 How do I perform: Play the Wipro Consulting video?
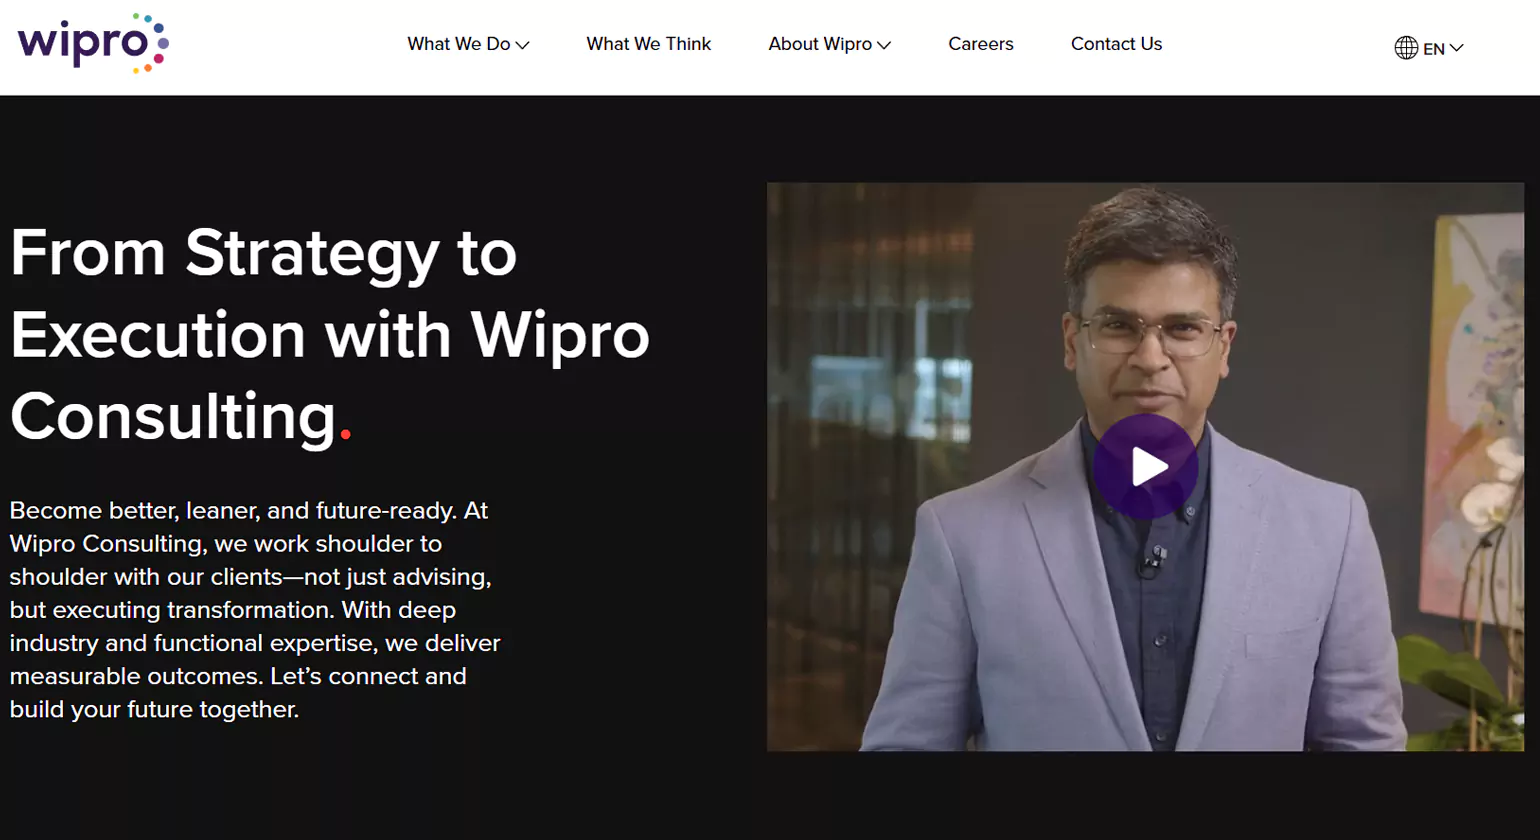[1145, 466]
